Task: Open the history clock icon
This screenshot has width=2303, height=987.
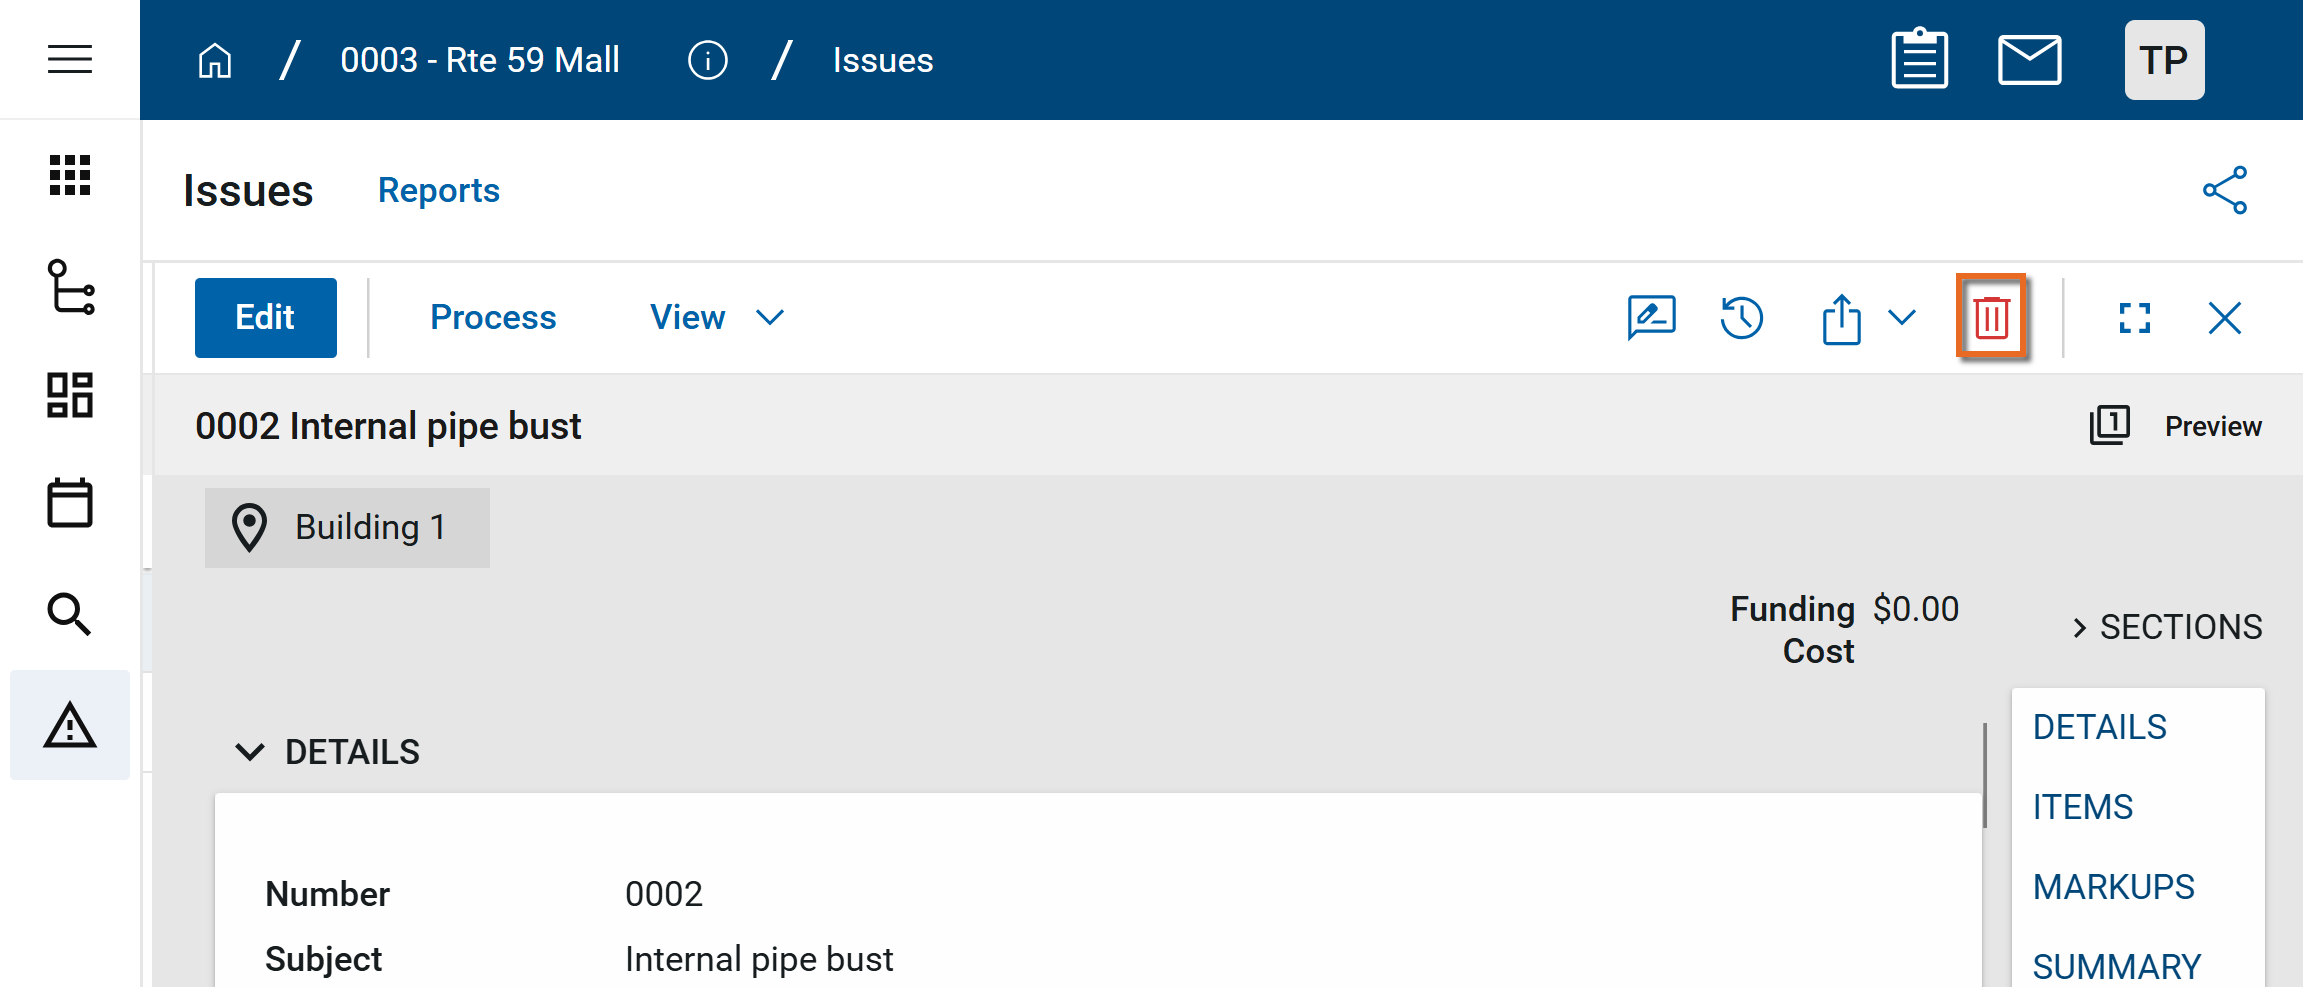Action: coord(1741,318)
